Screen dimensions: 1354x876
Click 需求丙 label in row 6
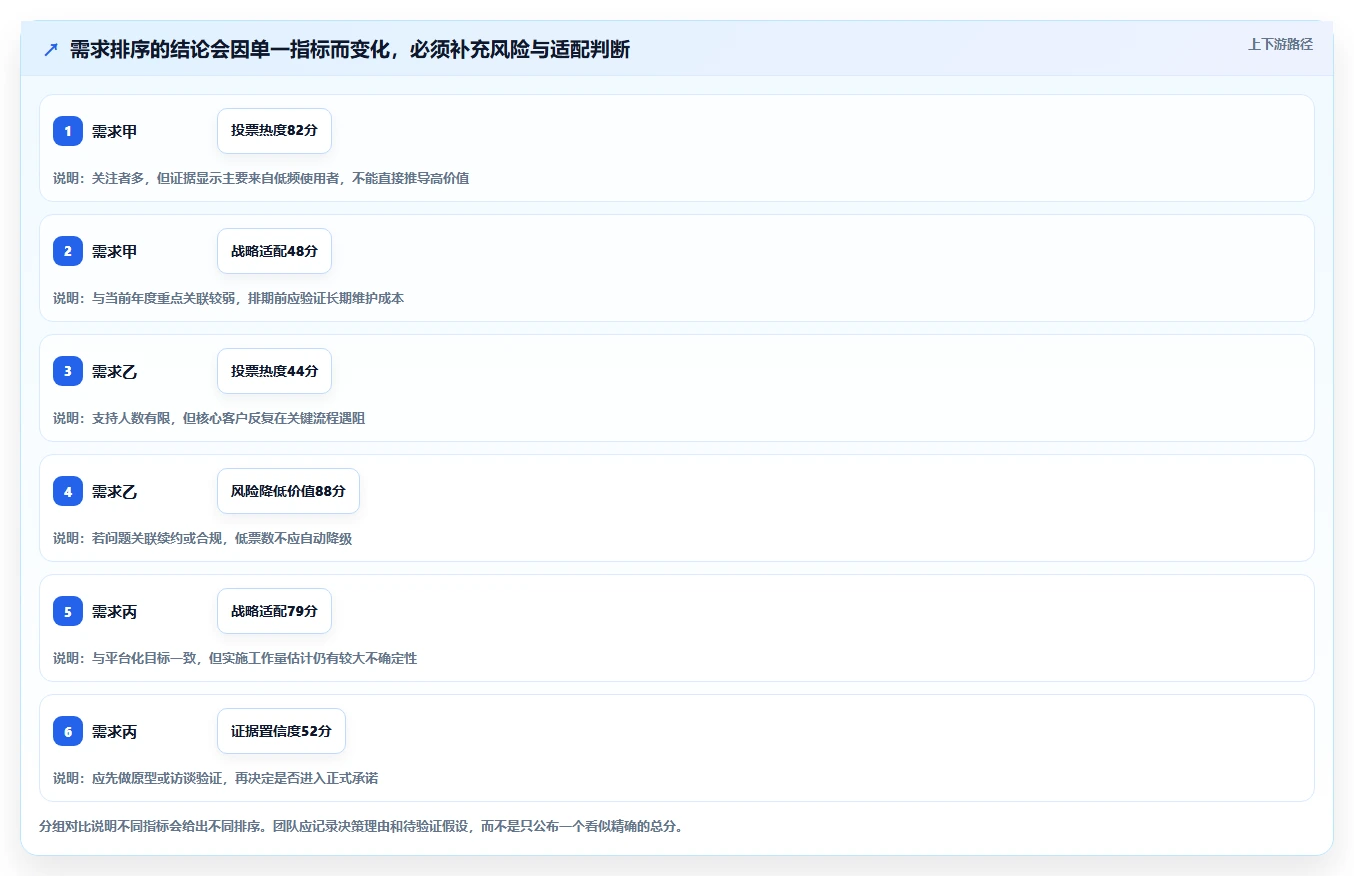(x=114, y=731)
